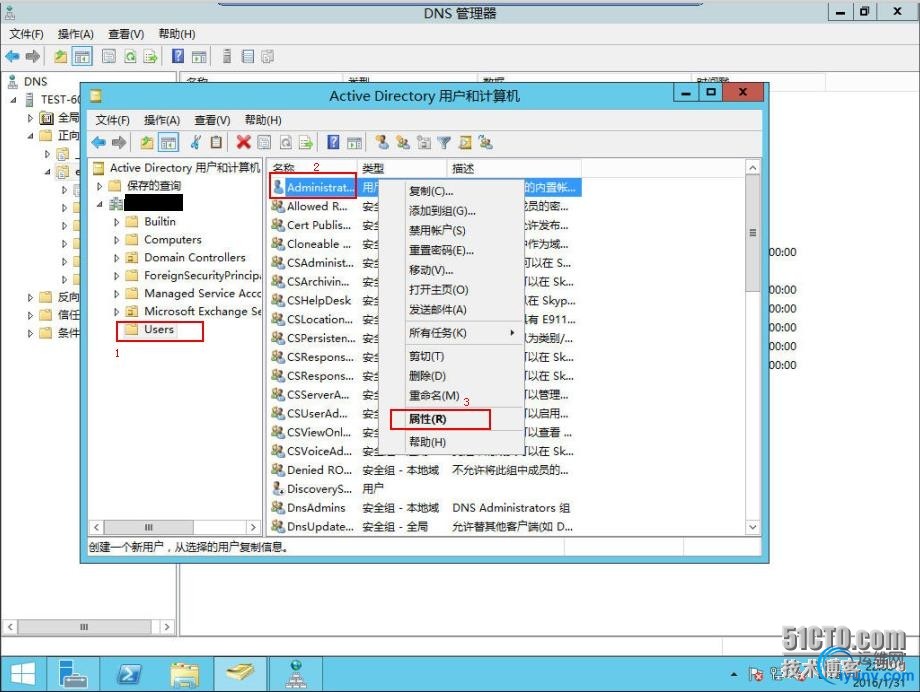
Task: Click Export list icon in Active Directory toolbar
Action: pyautogui.click(x=306, y=143)
